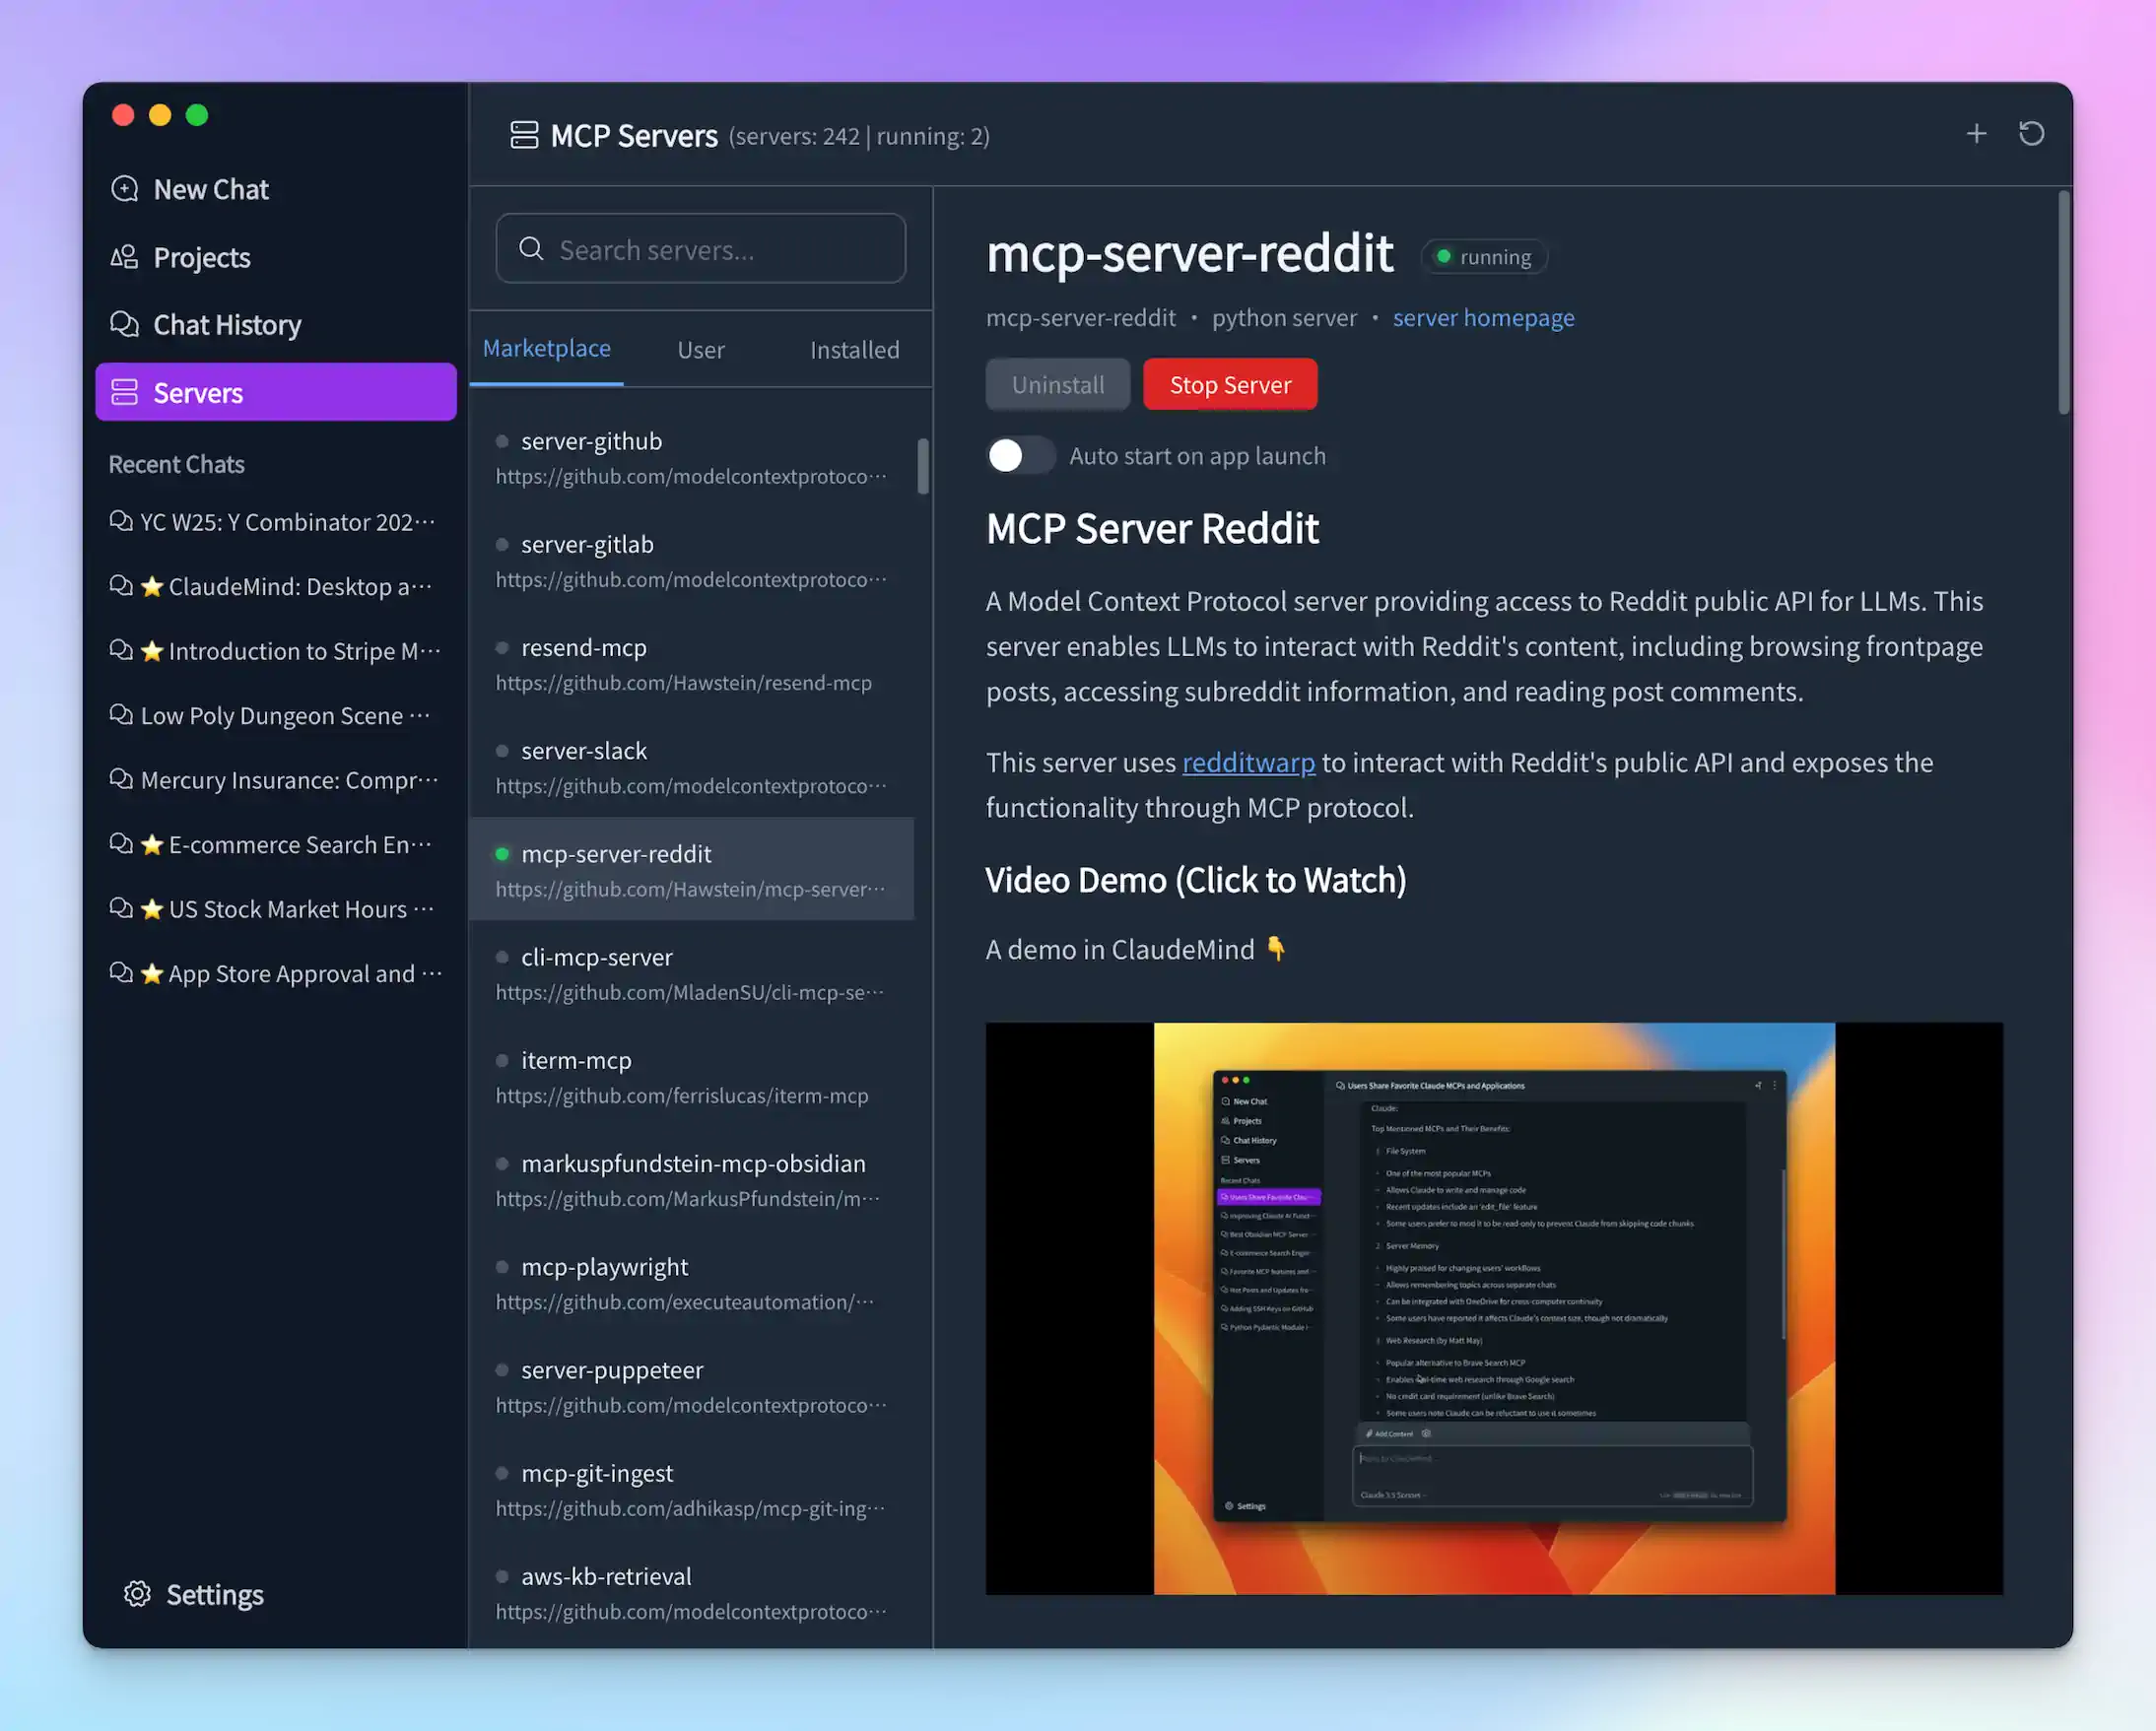
Task: Open Settings via the gear icon
Action: pos(138,1594)
